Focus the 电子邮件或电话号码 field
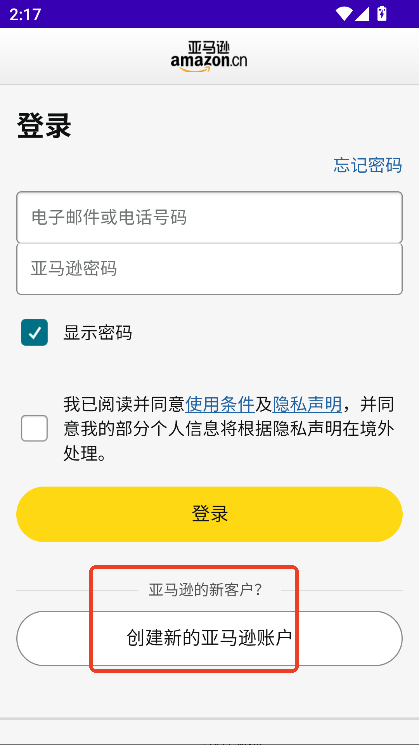419x745 pixels. coord(210,217)
